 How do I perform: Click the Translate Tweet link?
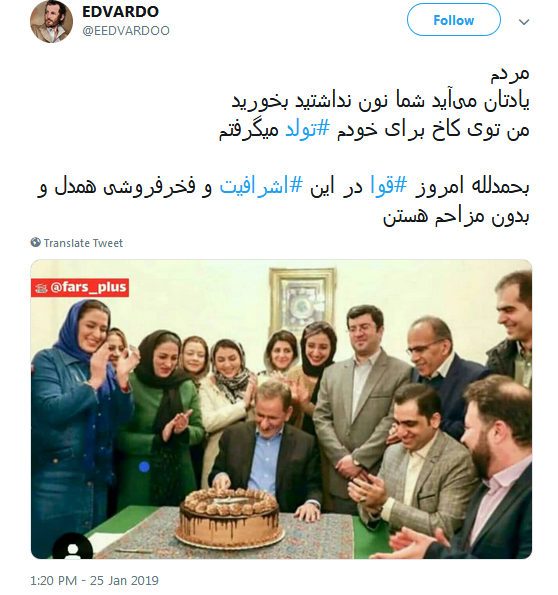tap(84, 243)
